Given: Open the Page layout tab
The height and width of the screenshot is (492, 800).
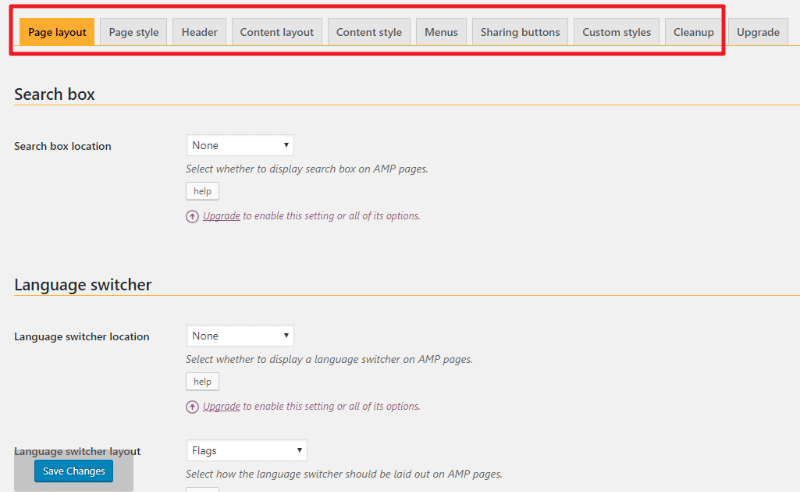Looking at the screenshot, I should tap(57, 32).
